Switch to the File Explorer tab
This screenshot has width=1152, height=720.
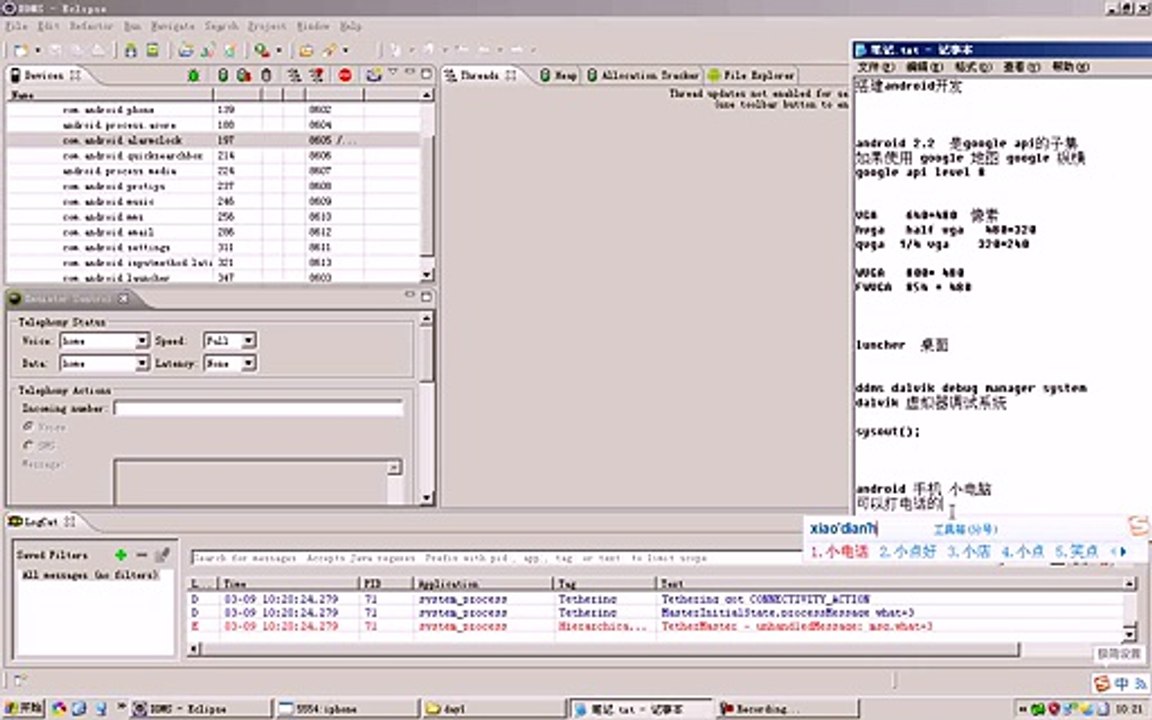point(751,75)
